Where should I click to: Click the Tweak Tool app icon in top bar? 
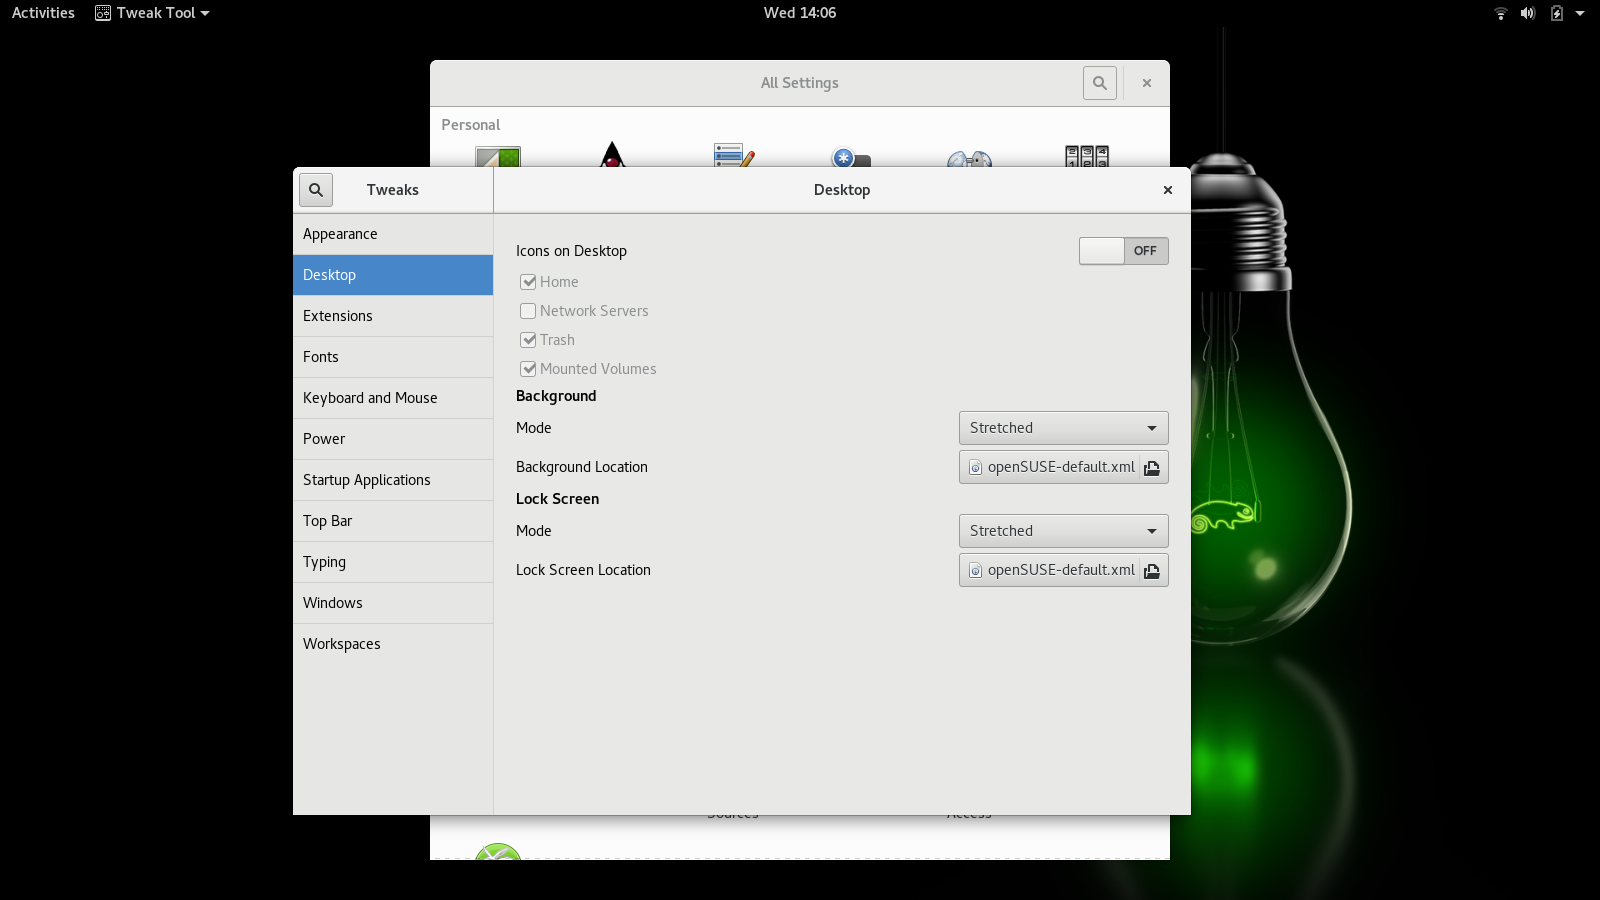103,13
